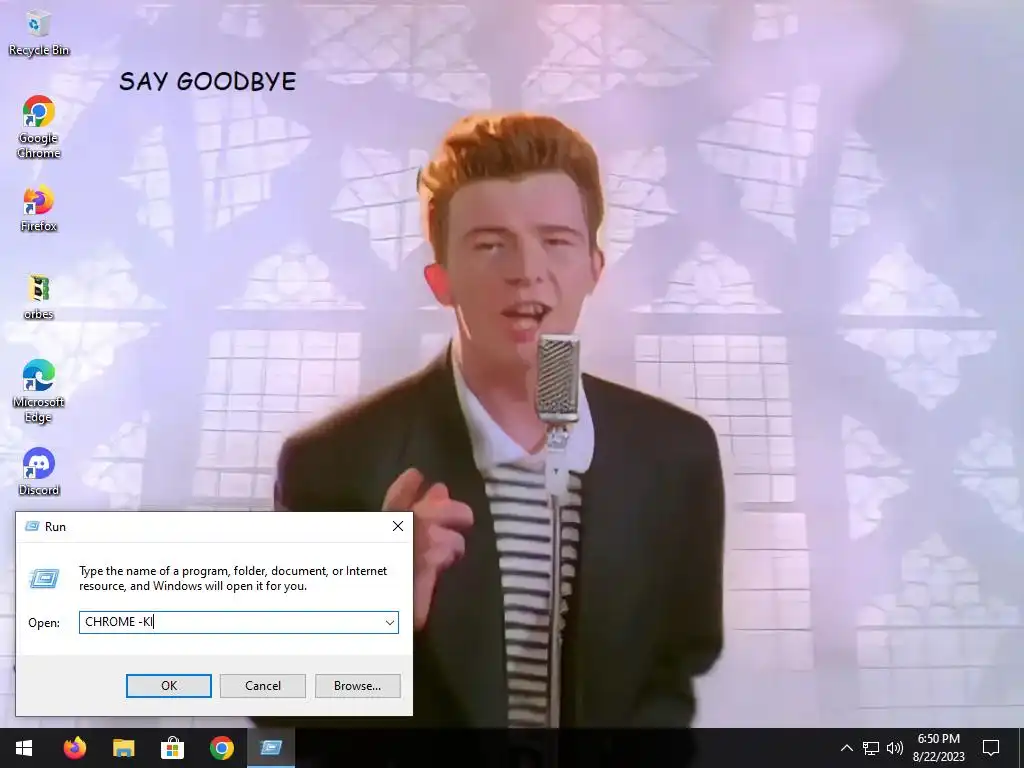Open the Recycle Bin desktop icon
This screenshot has height=768, width=1024.
pyautogui.click(x=39, y=33)
